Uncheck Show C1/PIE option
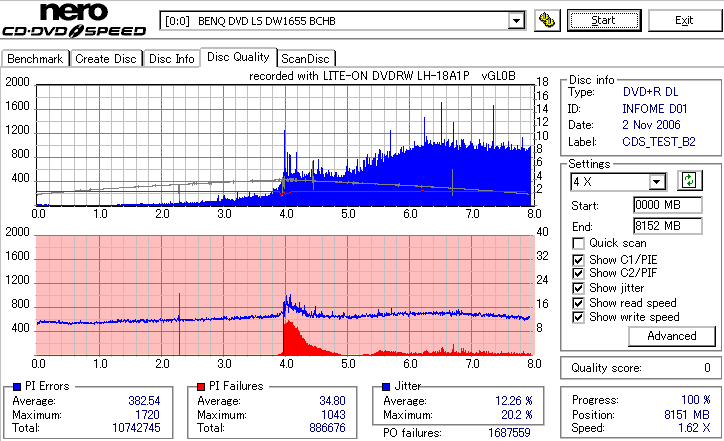Screen dimensions: 724x441 pos(578,260)
